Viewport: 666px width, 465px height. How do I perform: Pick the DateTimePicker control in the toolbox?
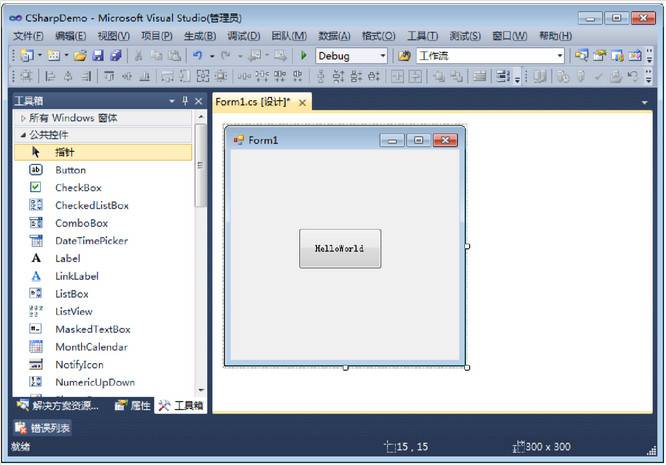tap(103, 240)
